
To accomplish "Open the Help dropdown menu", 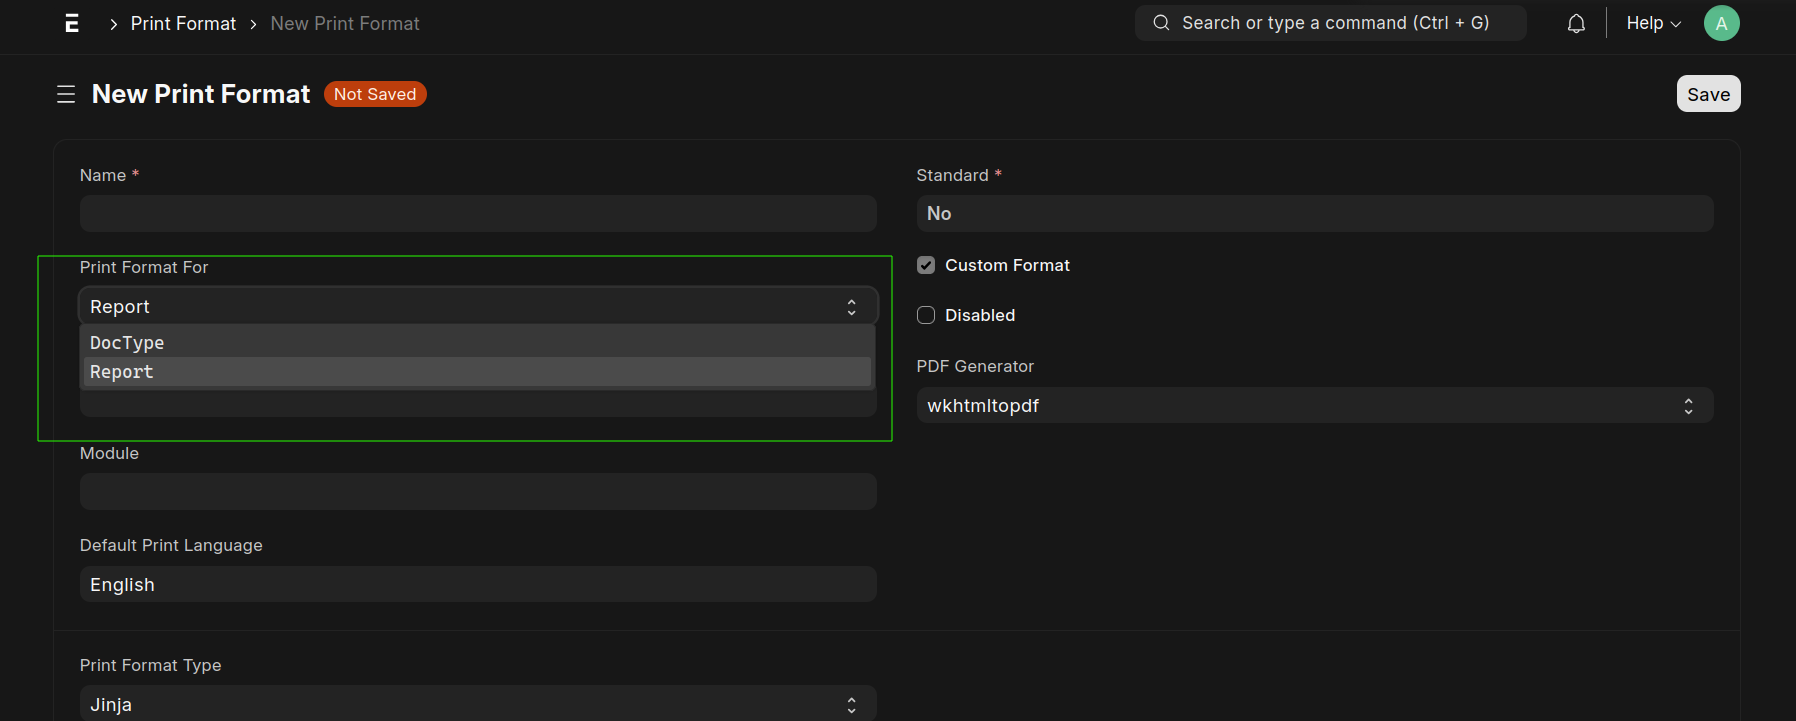I will [x=1653, y=23].
